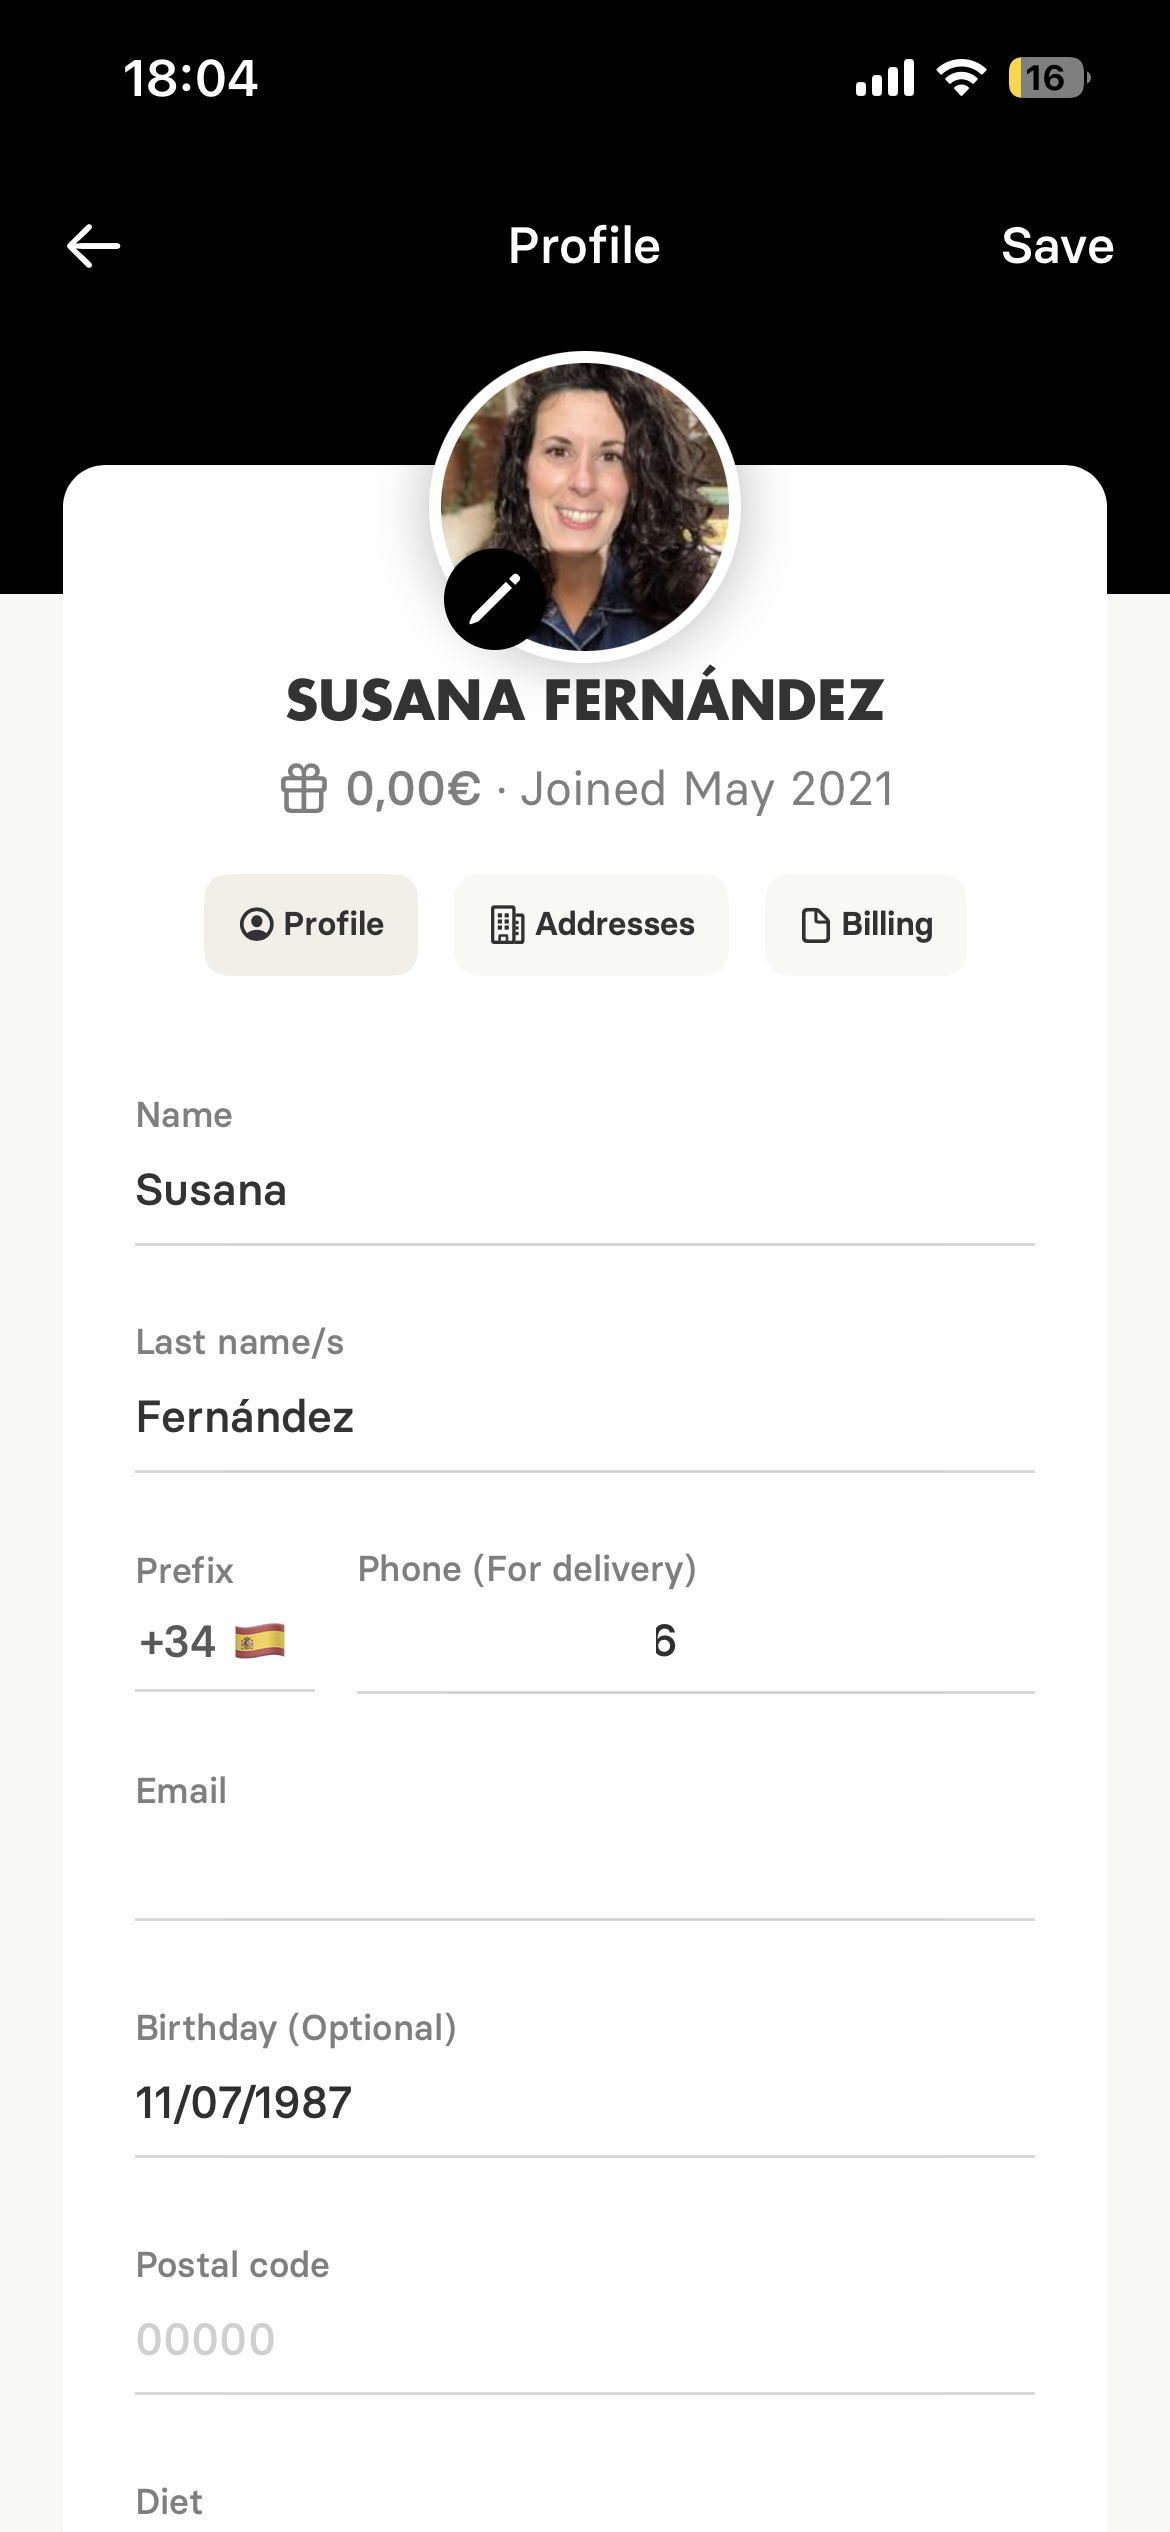Open the +34 country prefix selector

212,1642
